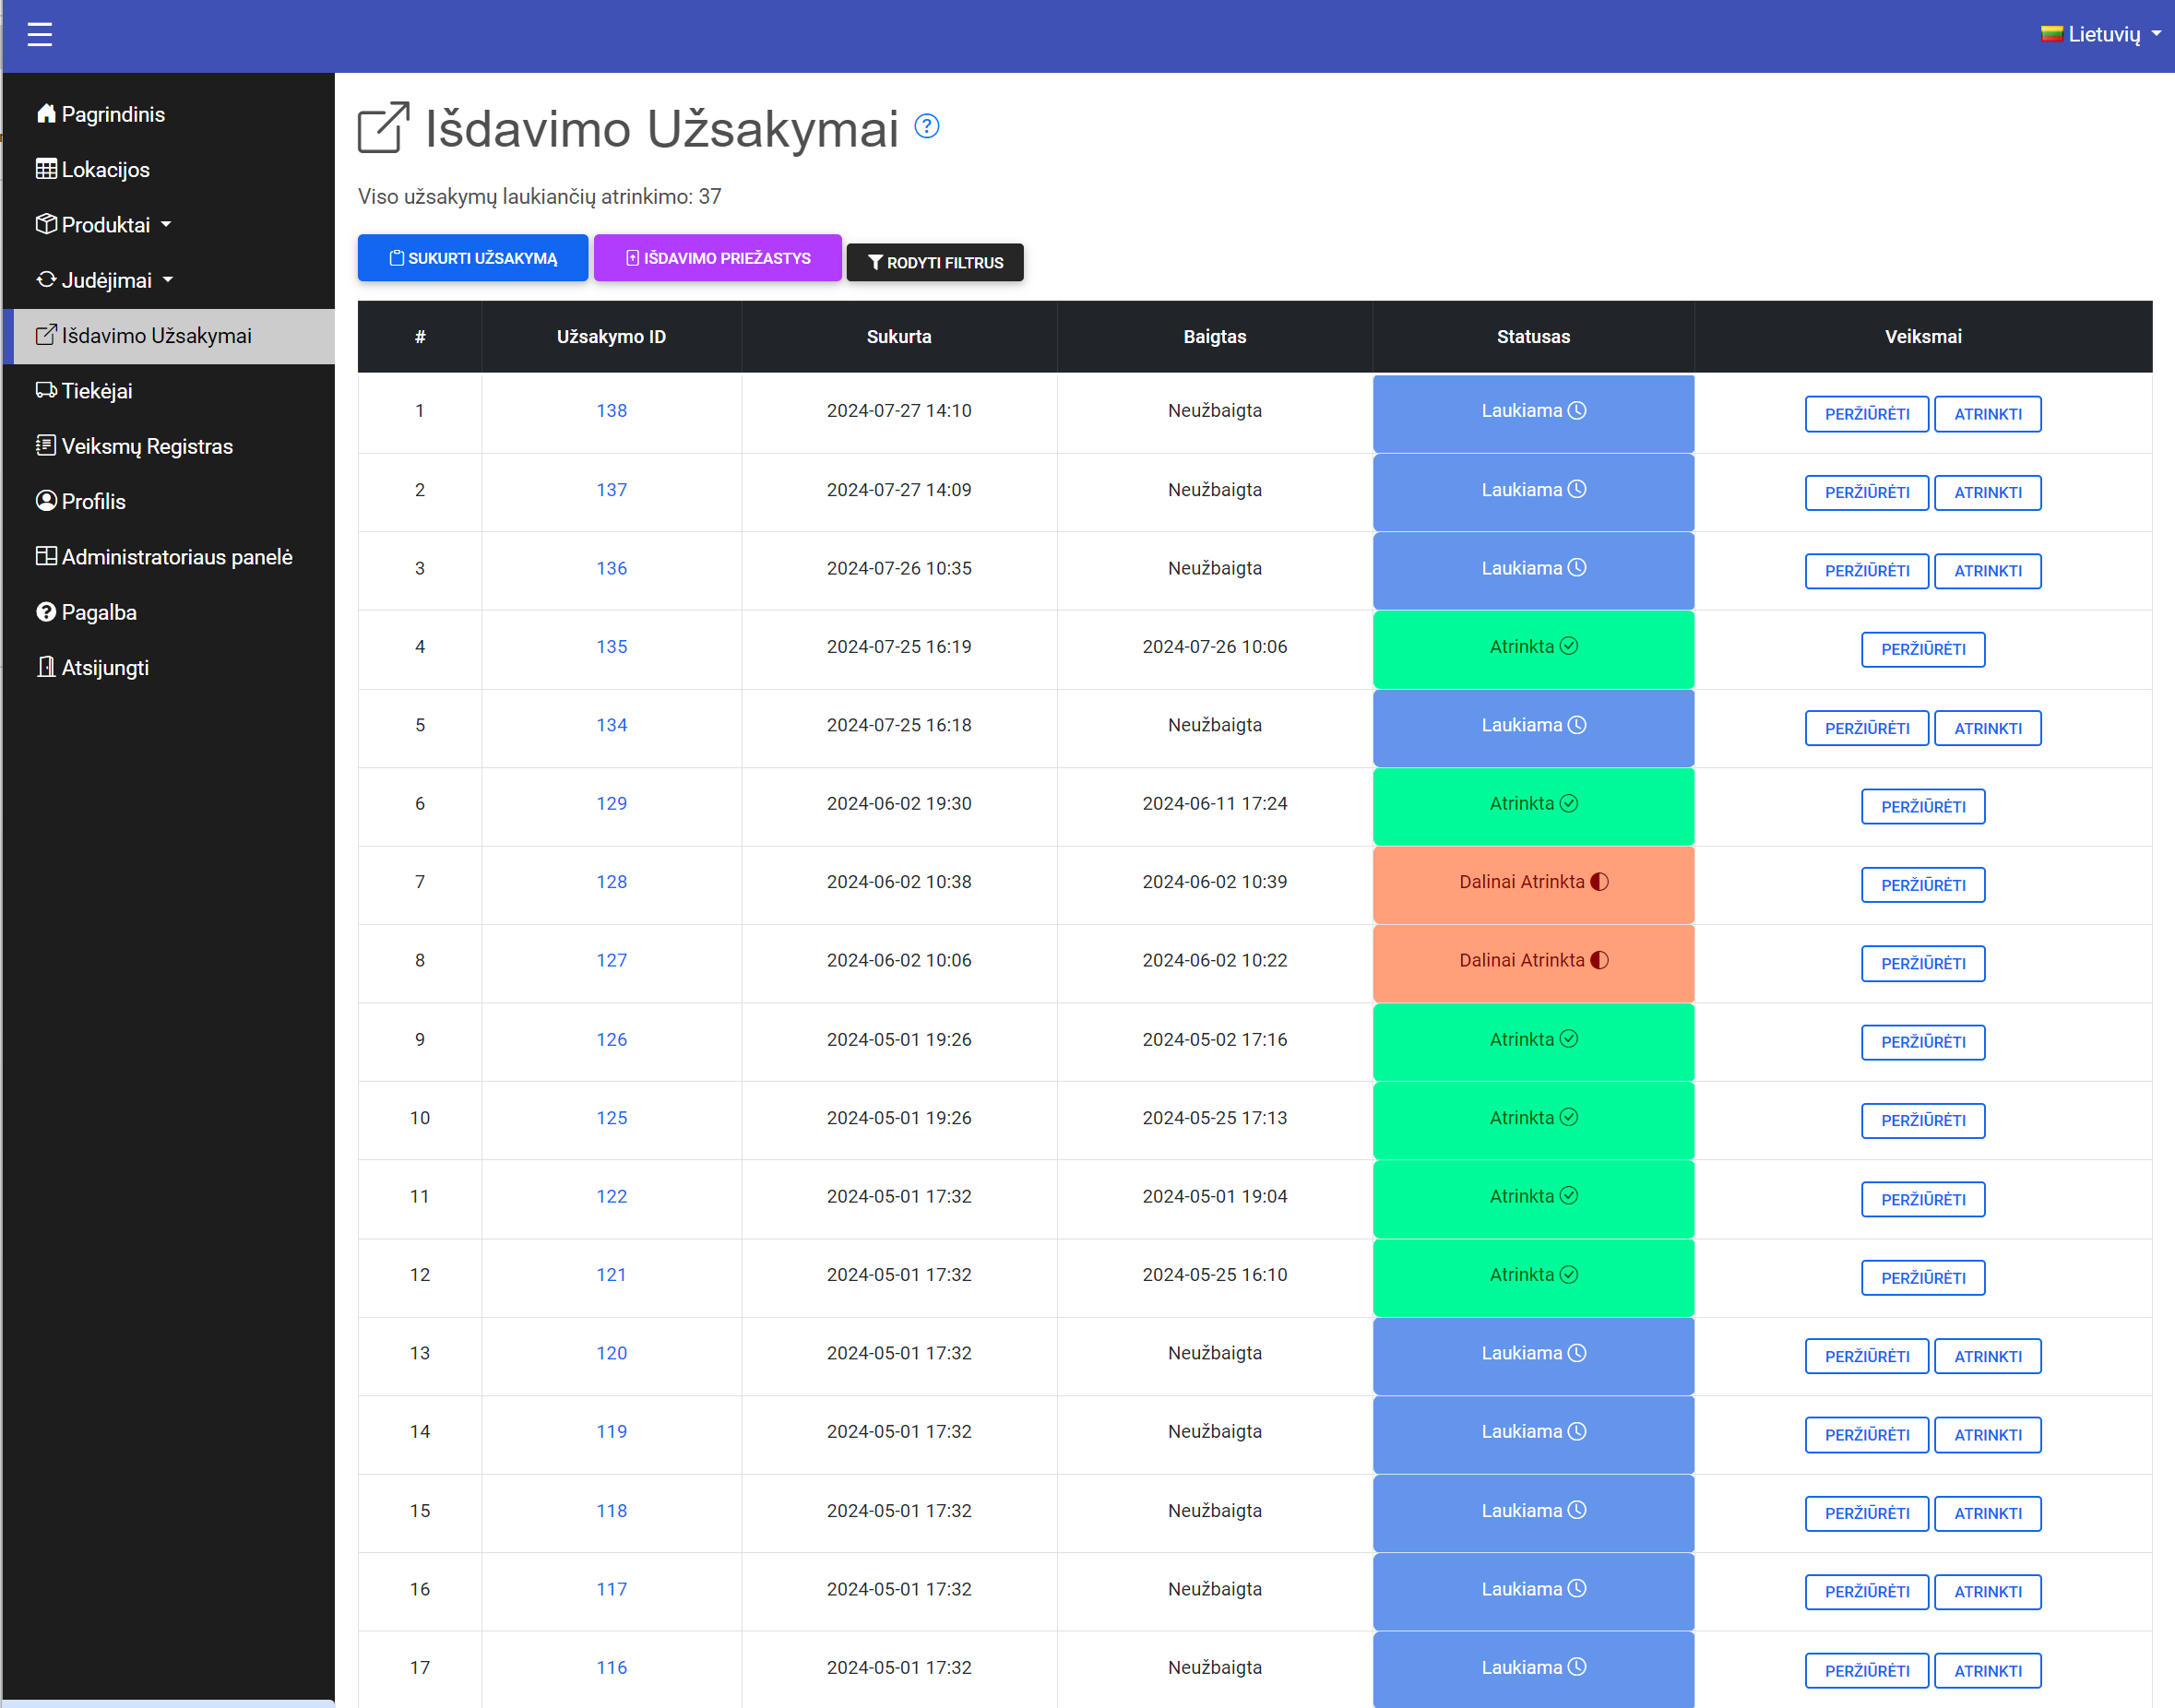The height and width of the screenshot is (1708, 2175).
Task: Click the Atsijungti logout door icon
Action: pos(46,667)
